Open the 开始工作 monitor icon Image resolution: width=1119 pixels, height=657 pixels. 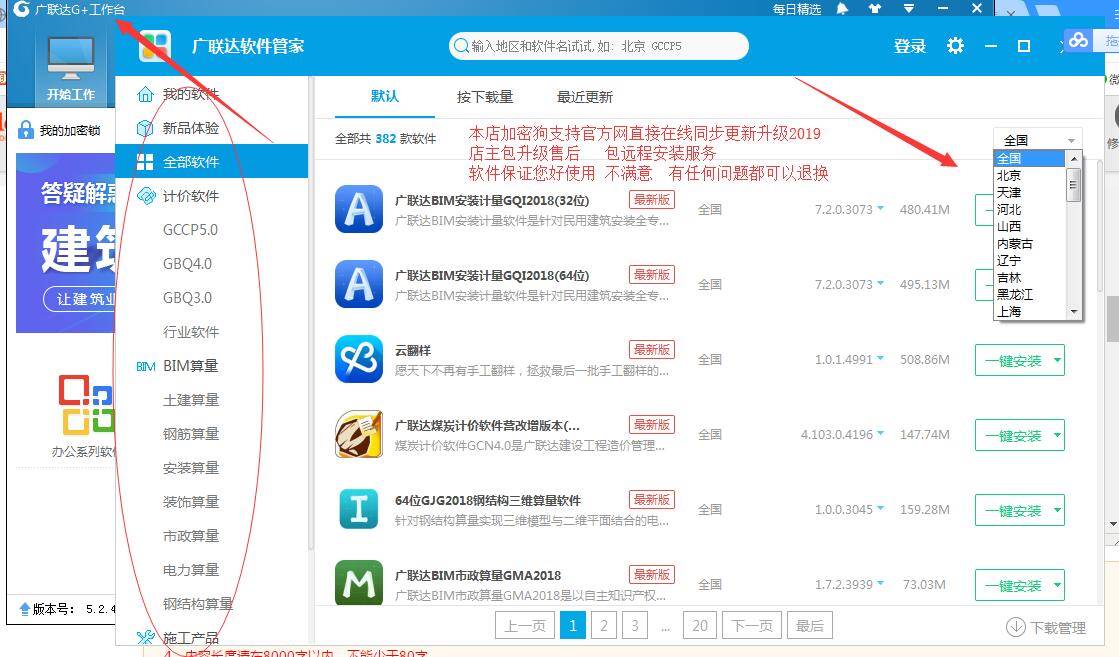tap(70, 61)
